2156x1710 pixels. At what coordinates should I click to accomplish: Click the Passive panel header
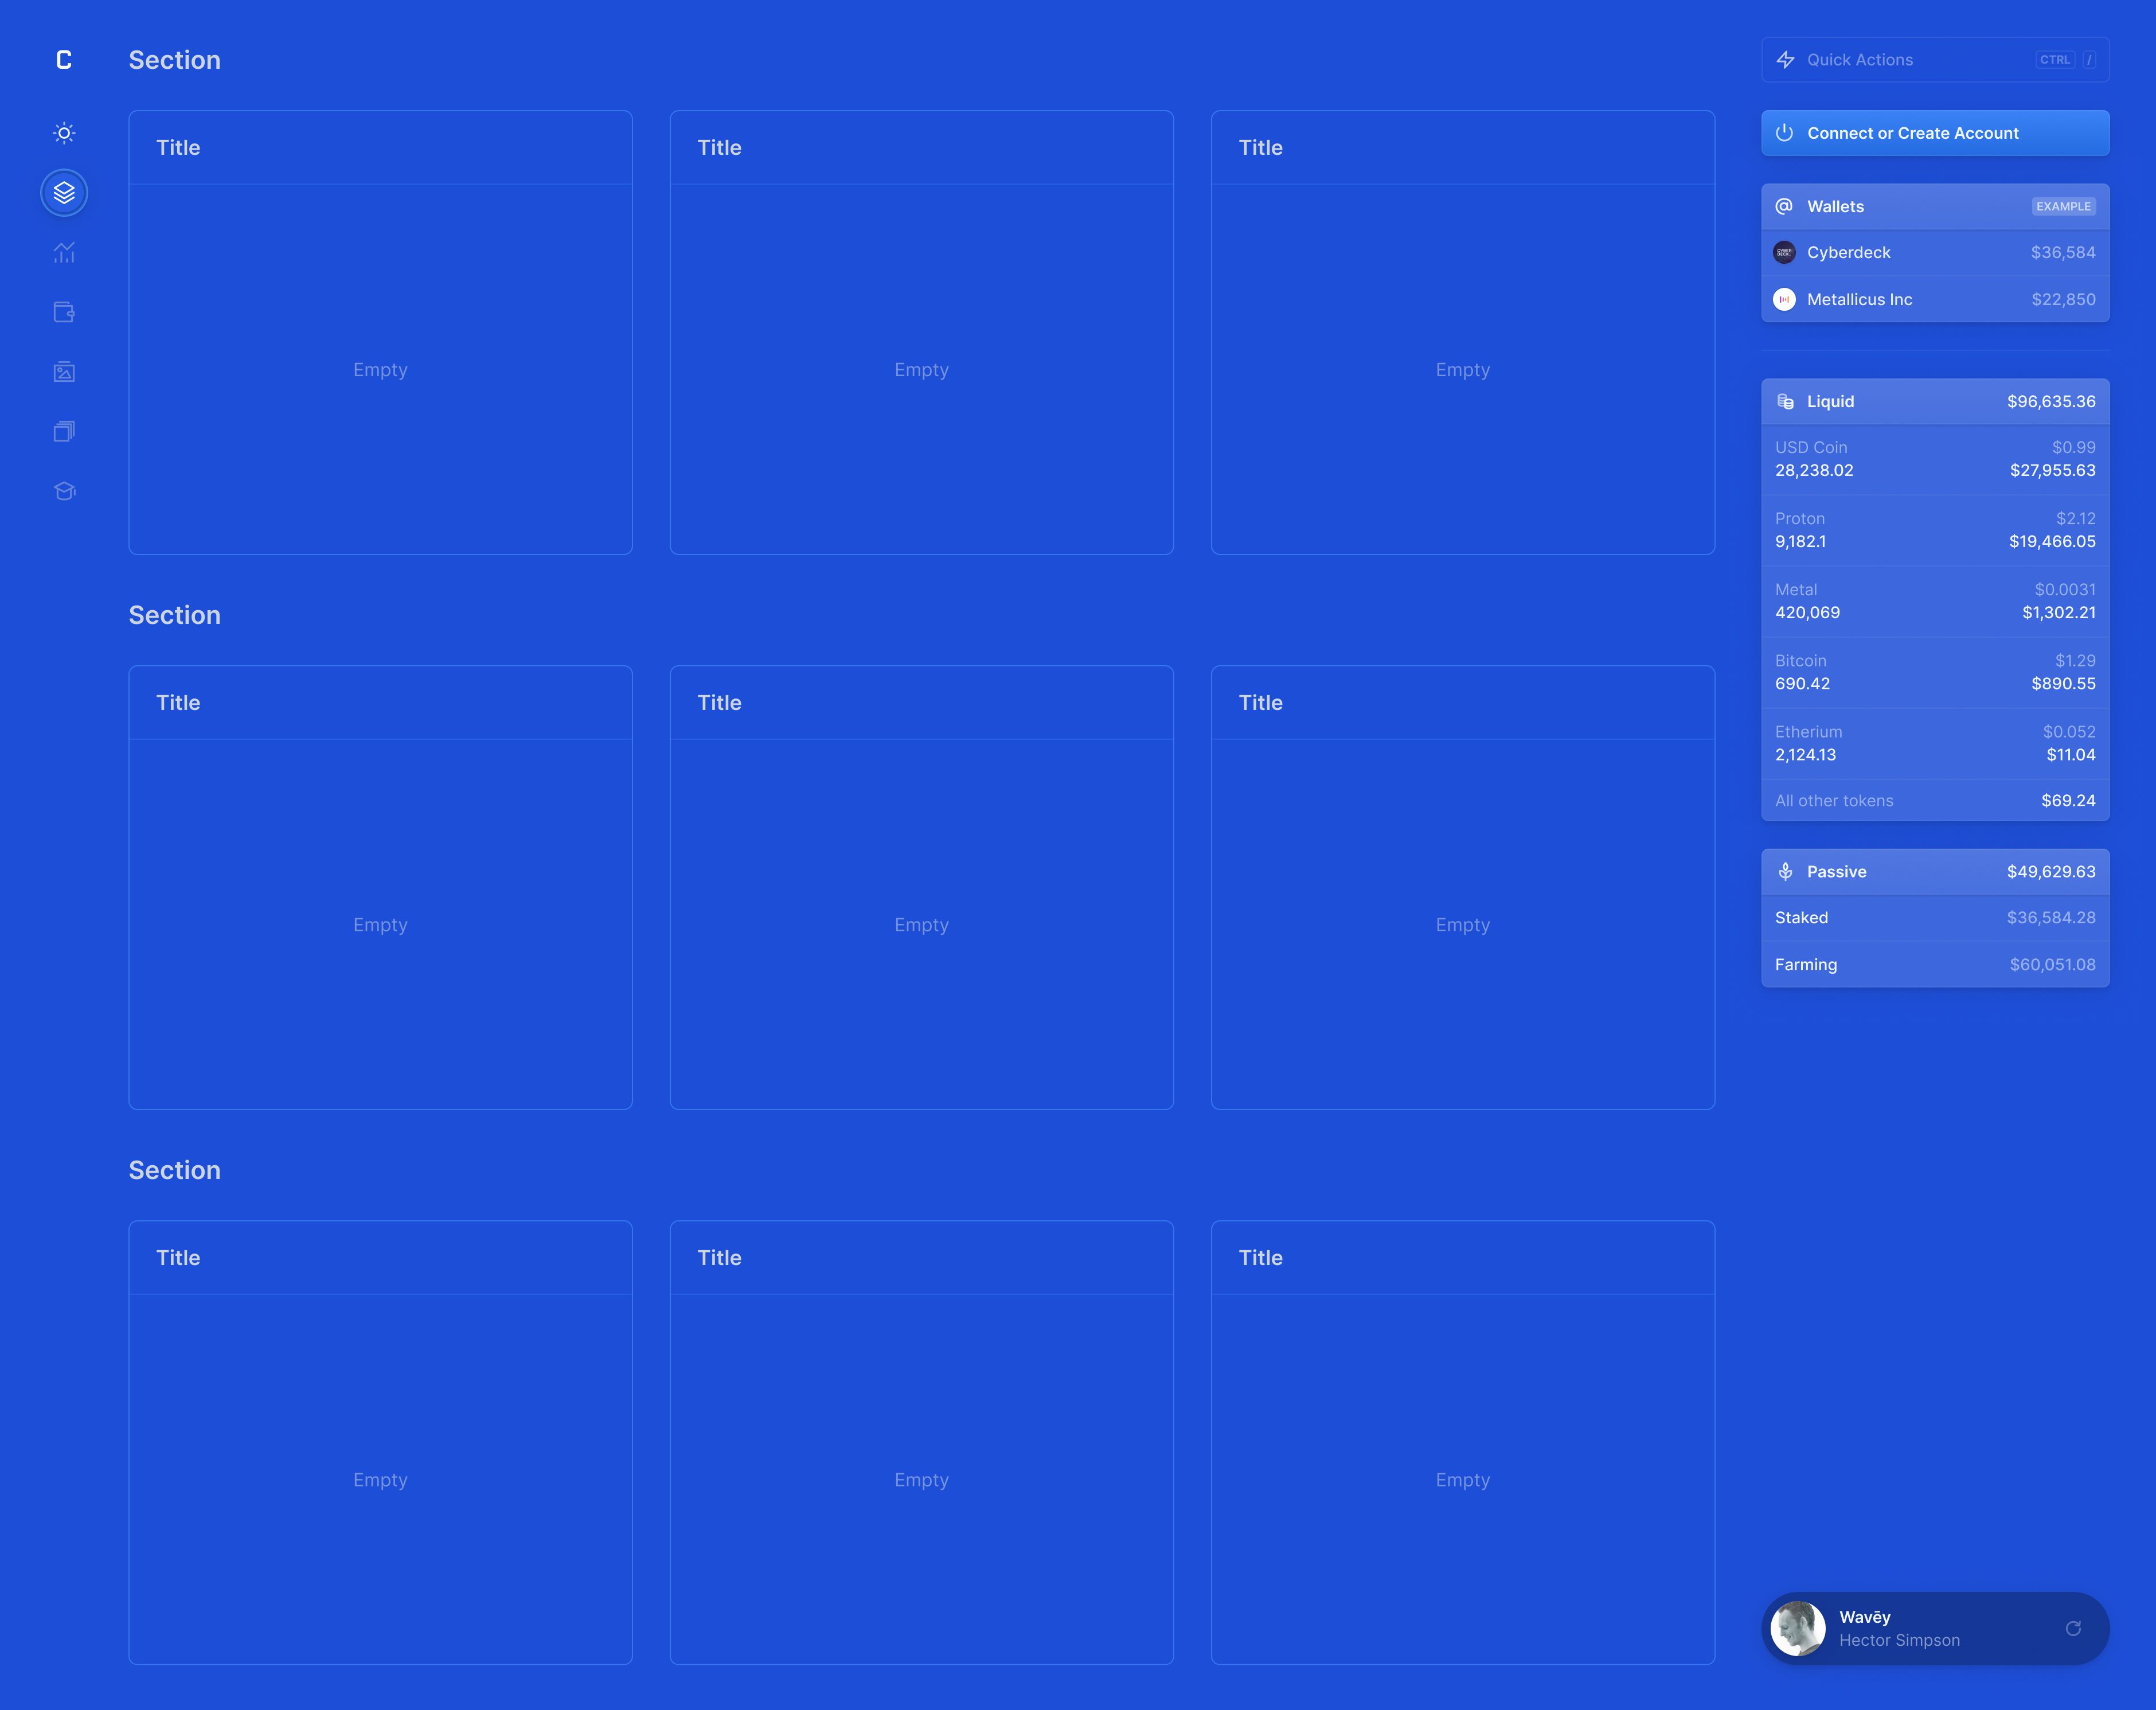(x=1935, y=872)
